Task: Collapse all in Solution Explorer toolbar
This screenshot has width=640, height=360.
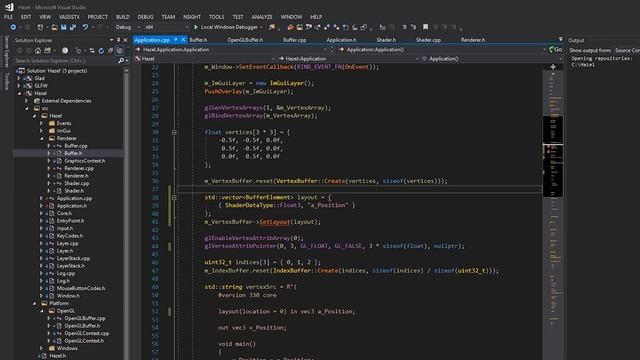Action: (110, 51)
